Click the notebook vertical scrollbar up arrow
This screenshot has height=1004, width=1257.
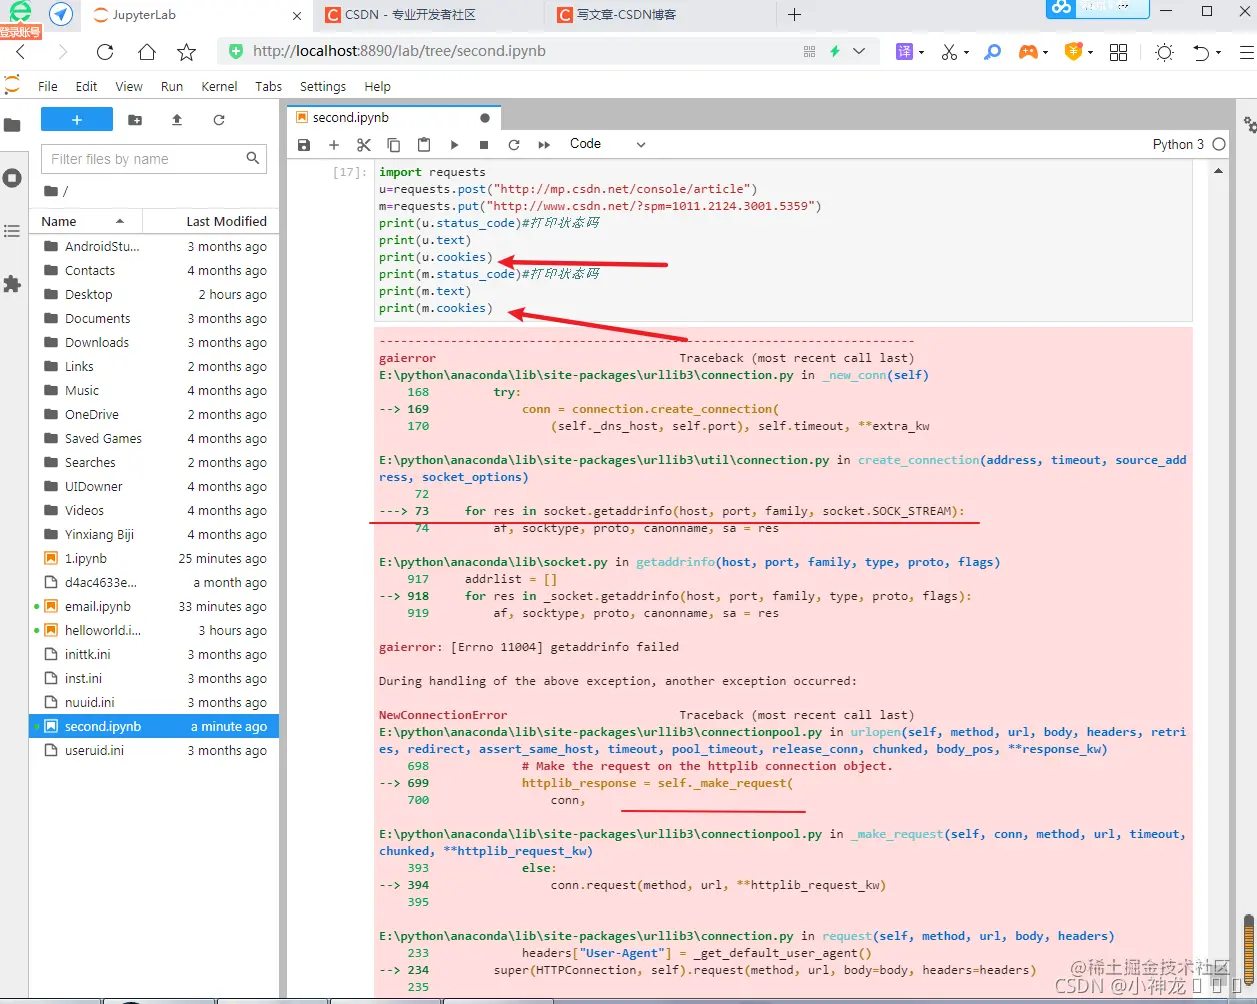pyautogui.click(x=1218, y=171)
